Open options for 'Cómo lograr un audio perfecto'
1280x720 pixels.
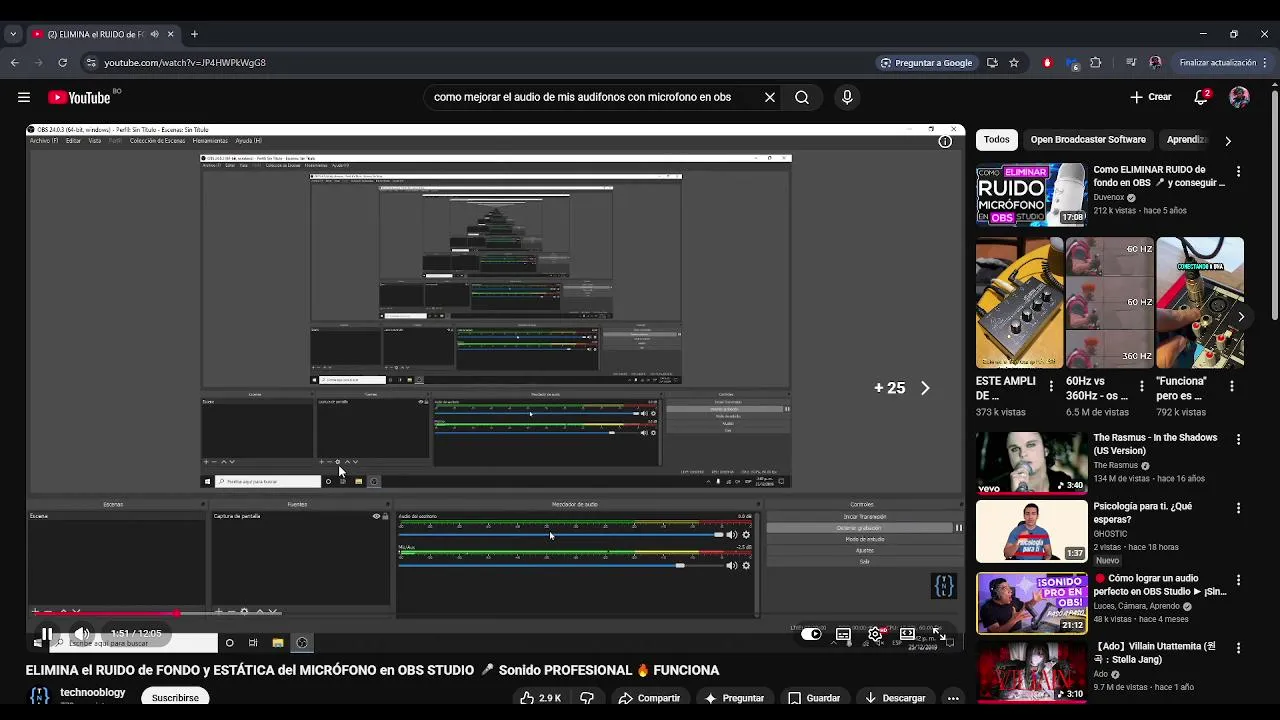1238,580
